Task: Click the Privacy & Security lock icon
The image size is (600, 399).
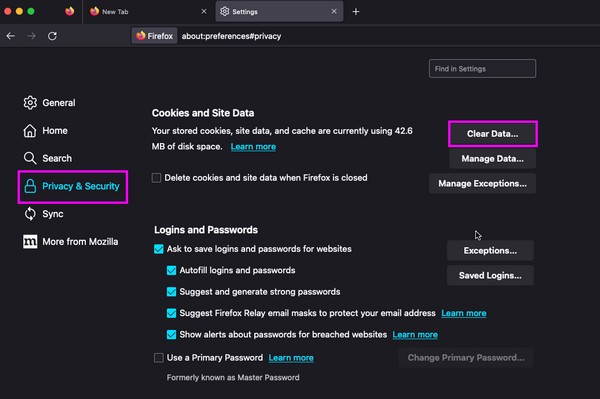Action: [30, 186]
